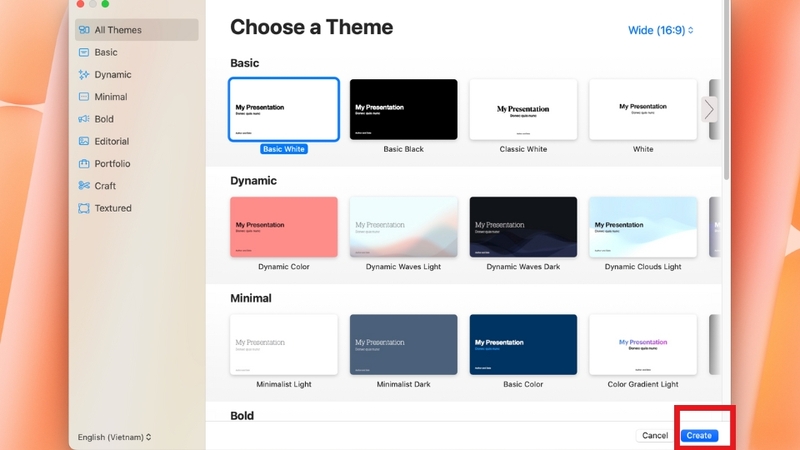Select the Minimalist Dark thumbnail
800x450 pixels.
pos(404,344)
